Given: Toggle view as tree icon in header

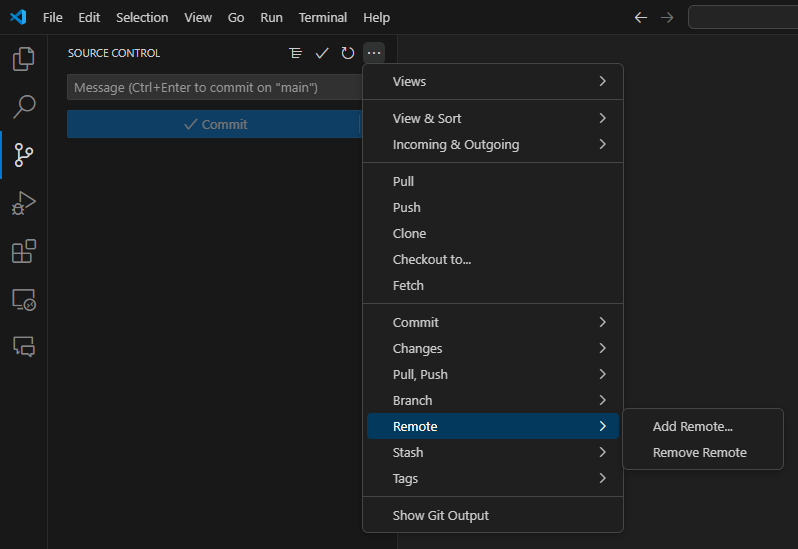Looking at the screenshot, I should [295, 53].
